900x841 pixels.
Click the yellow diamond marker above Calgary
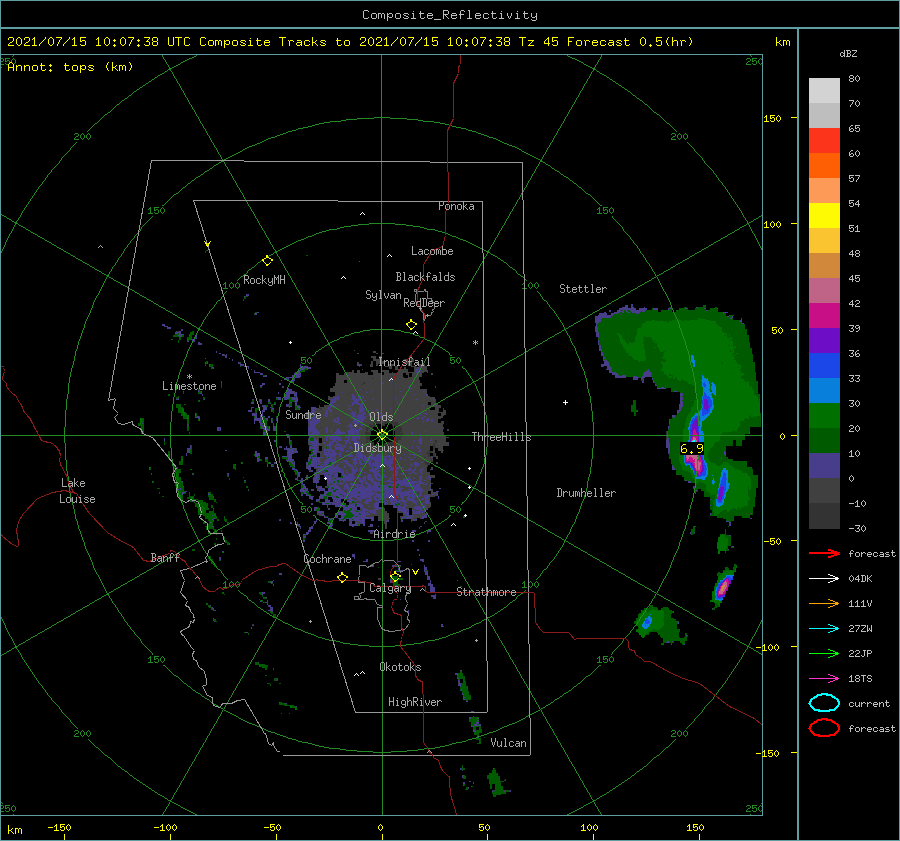pos(395,576)
